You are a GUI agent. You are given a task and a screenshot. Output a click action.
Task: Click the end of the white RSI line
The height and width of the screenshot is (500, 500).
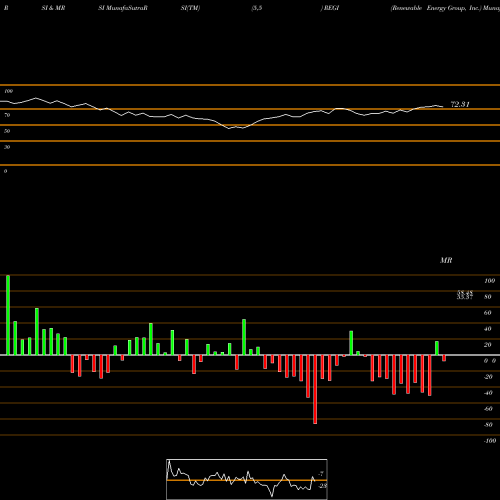[443, 107]
